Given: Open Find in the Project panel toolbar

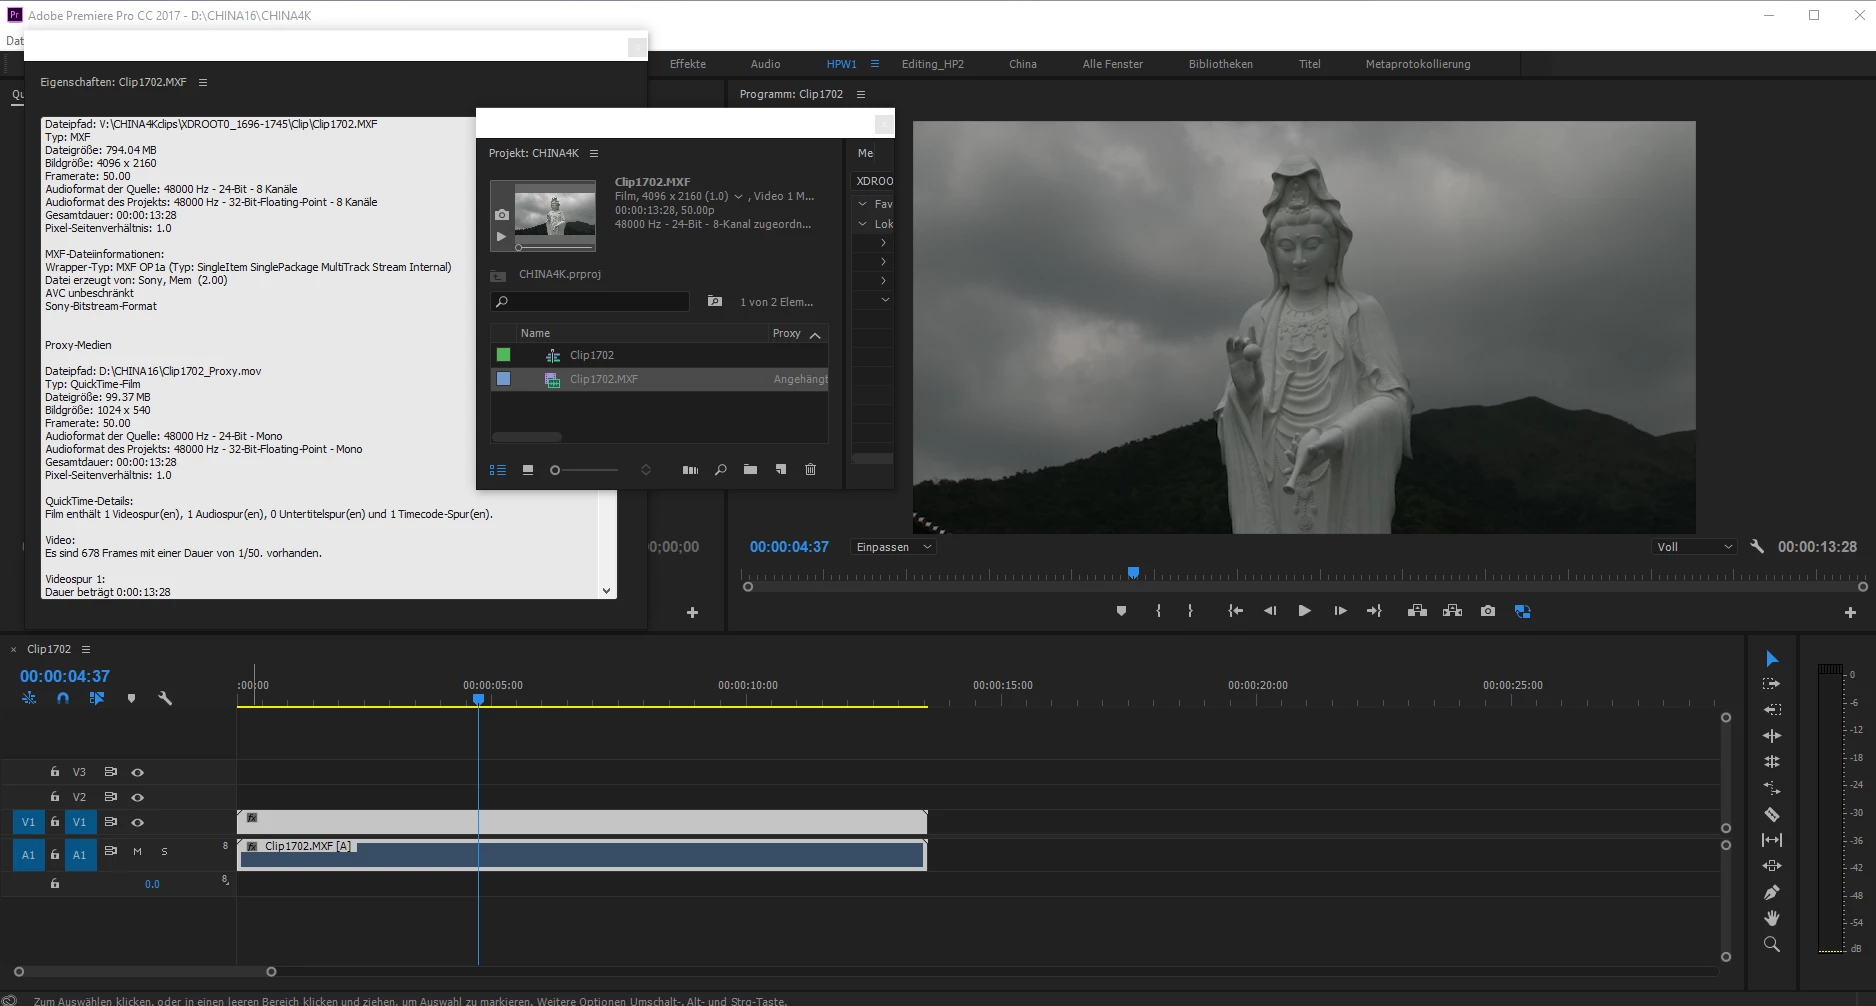Looking at the screenshot, I should coord(720,470).
